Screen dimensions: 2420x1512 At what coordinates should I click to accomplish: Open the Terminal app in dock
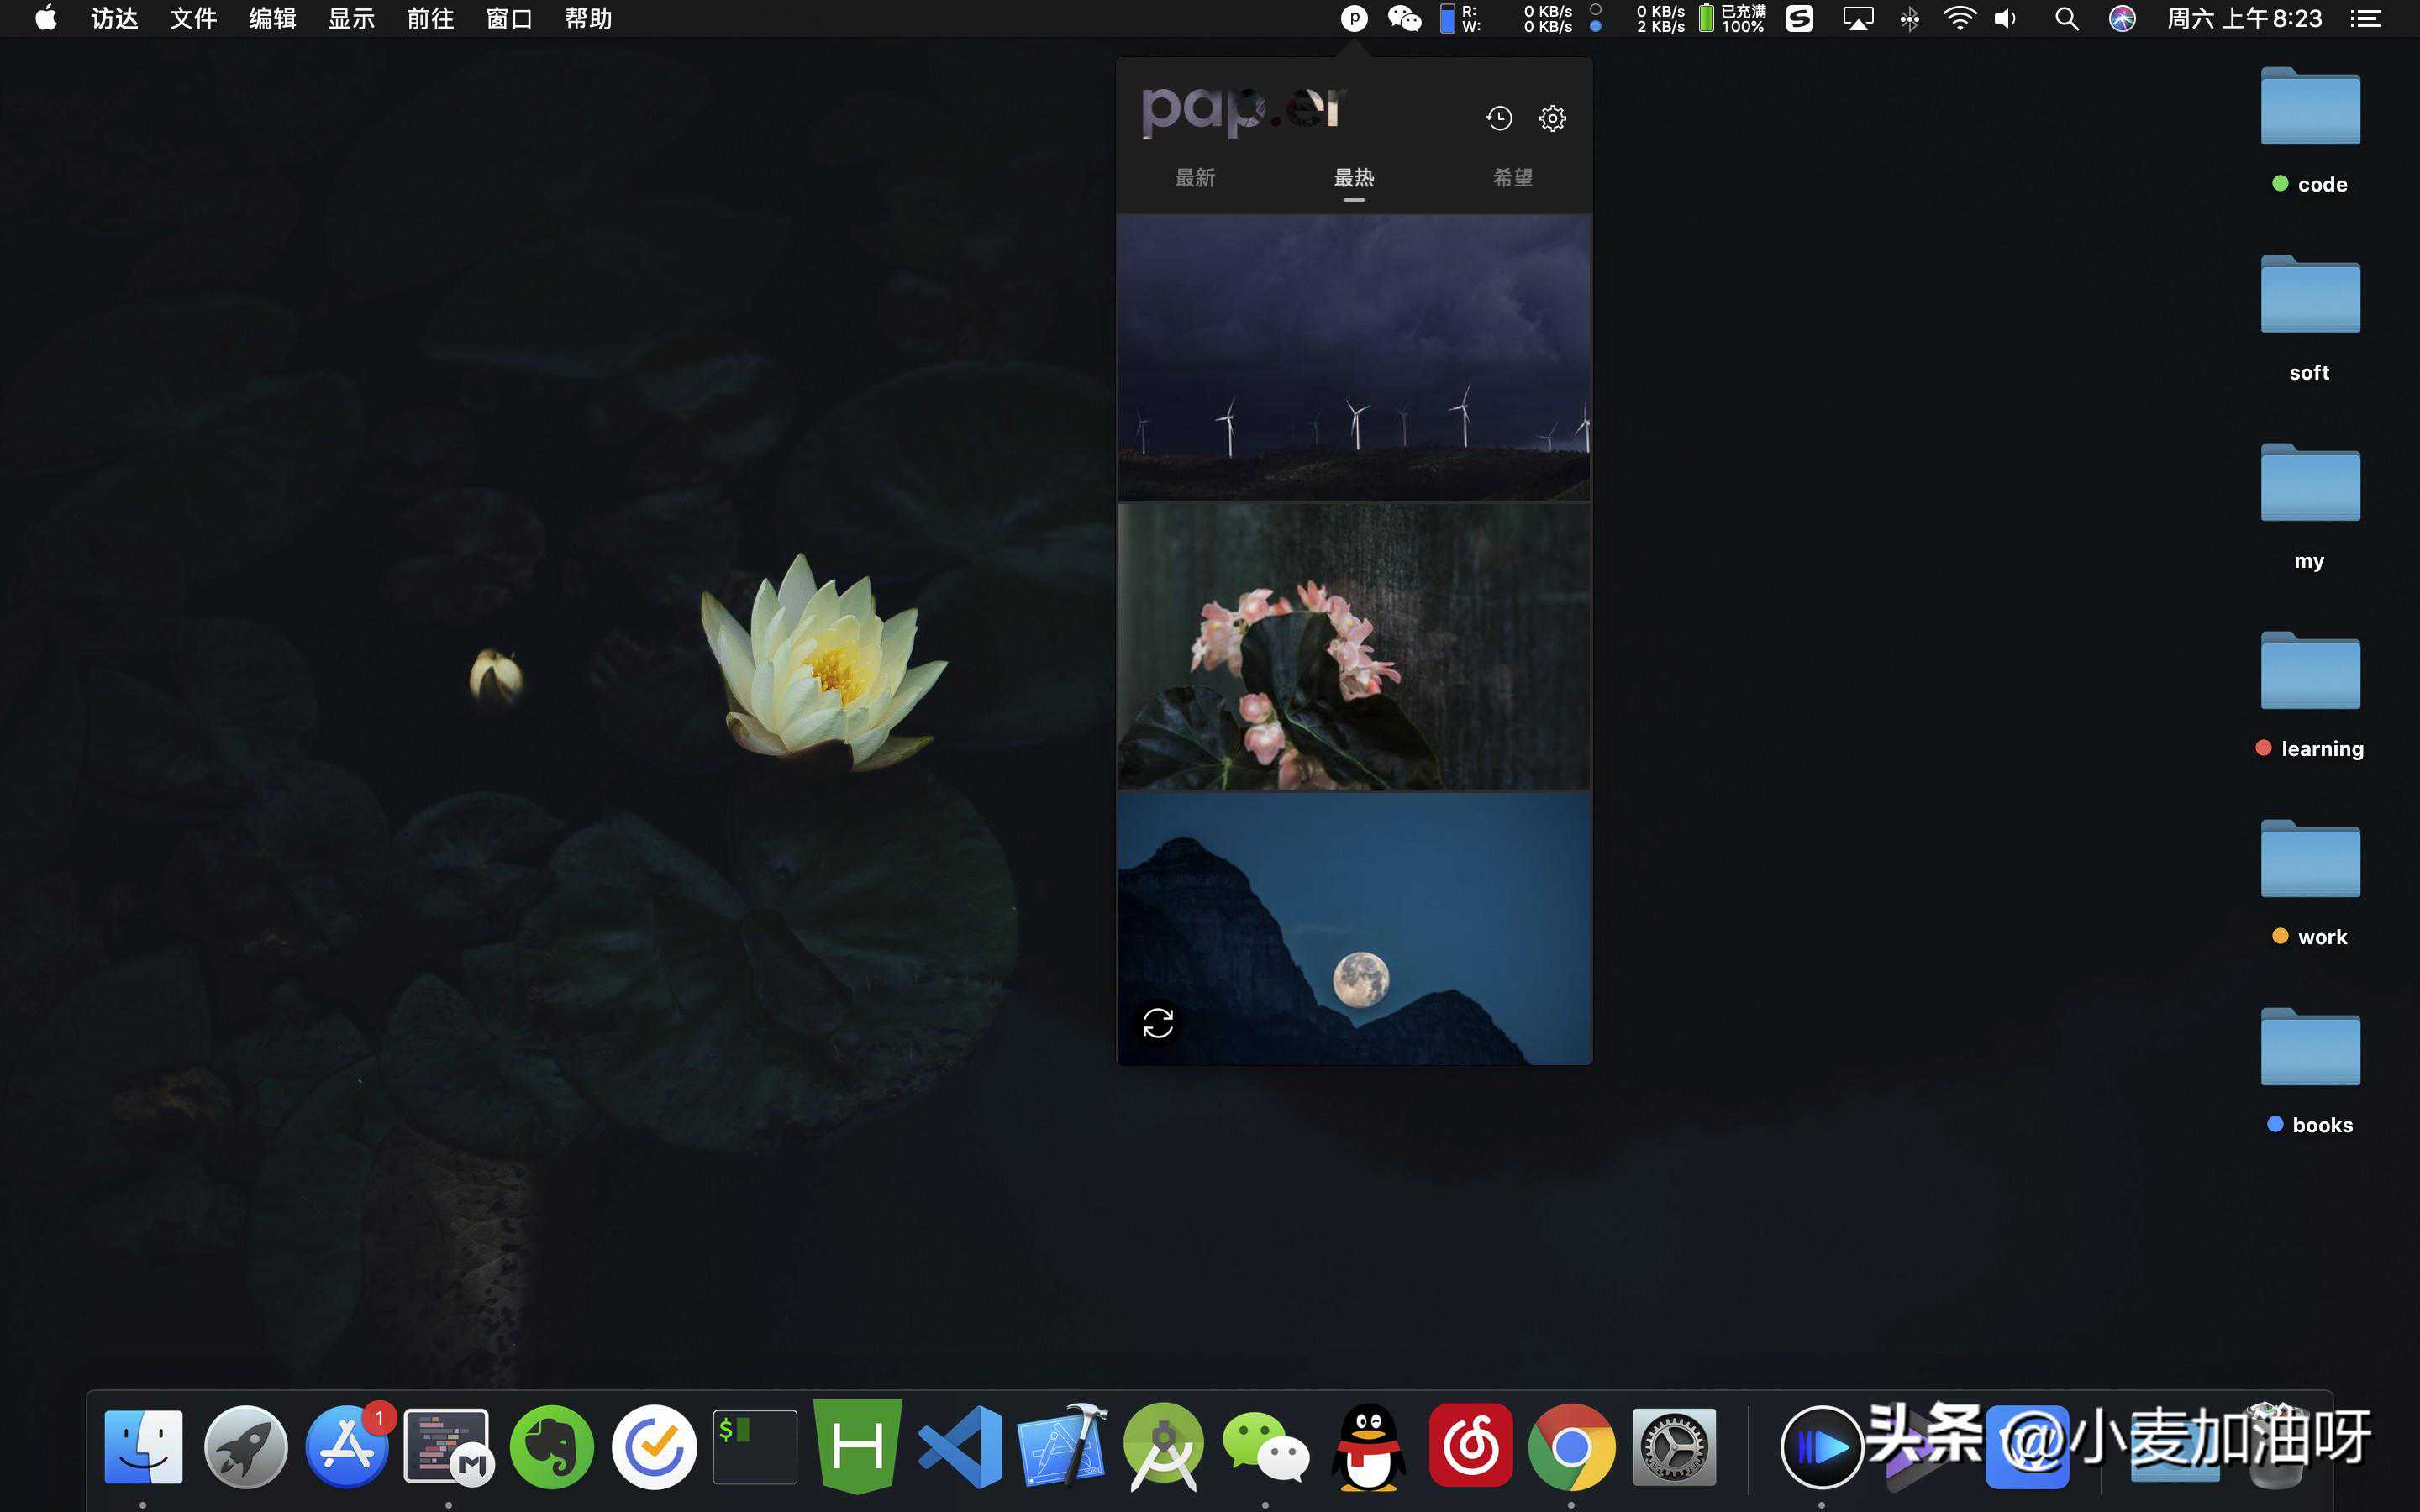point(755,1447)
